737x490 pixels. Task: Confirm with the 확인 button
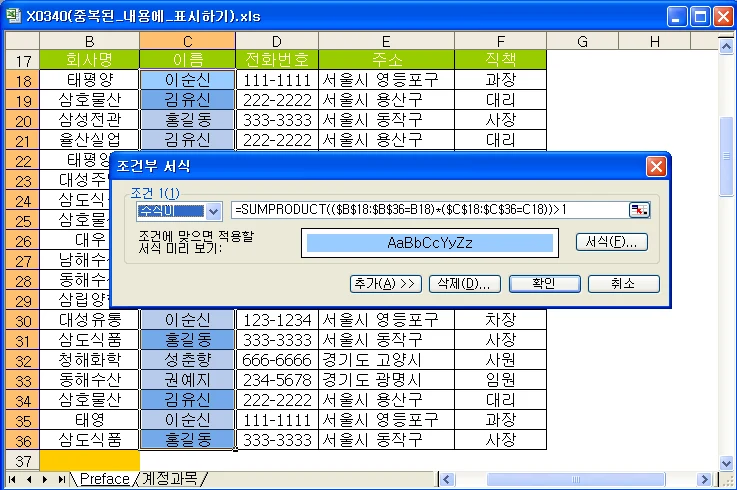pyautogui.click(x=544, y=284)
